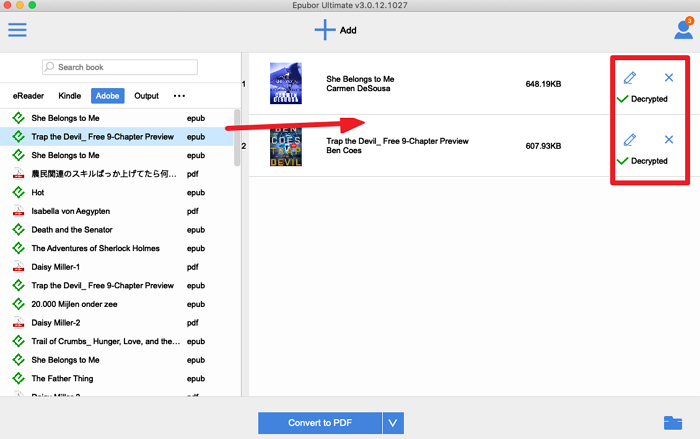The height and width of the screenshot is (439, 700).
Task: Click the Convert to PDF button
Action: (x=320, y=423)
